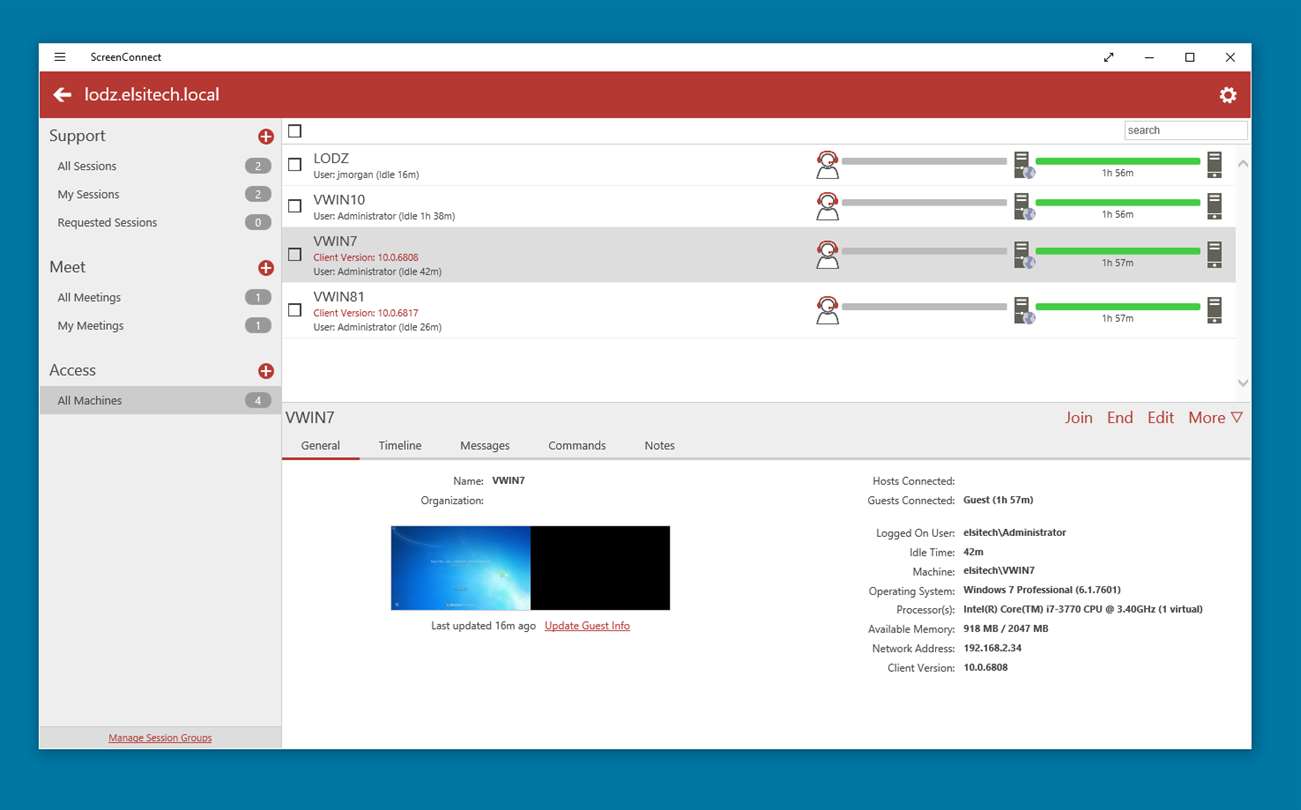Viewport: 1301px width, 810px height.
Task: Select the VWIN81 machine name
Action: (x=339, y=297)
